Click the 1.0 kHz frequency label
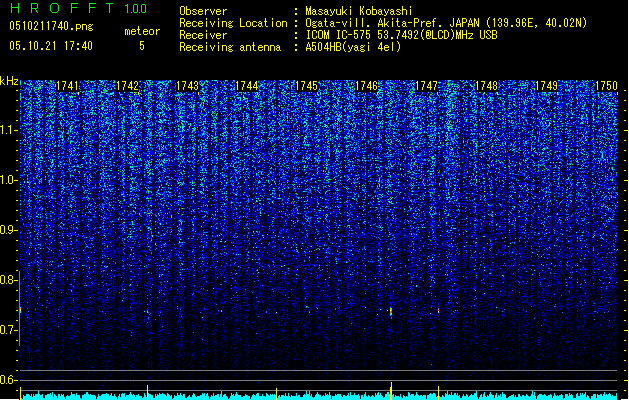The width and height of the screenshot is (629, 400). pyautogui.click(x=8, y=180)
